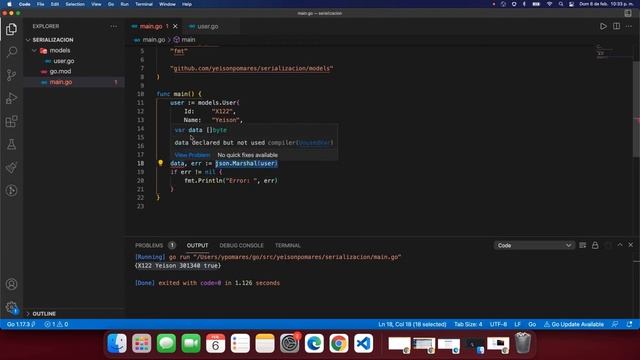This screenshot has width=640, height=360.
Task: Close the bottom panel
Action: [631, 245]
